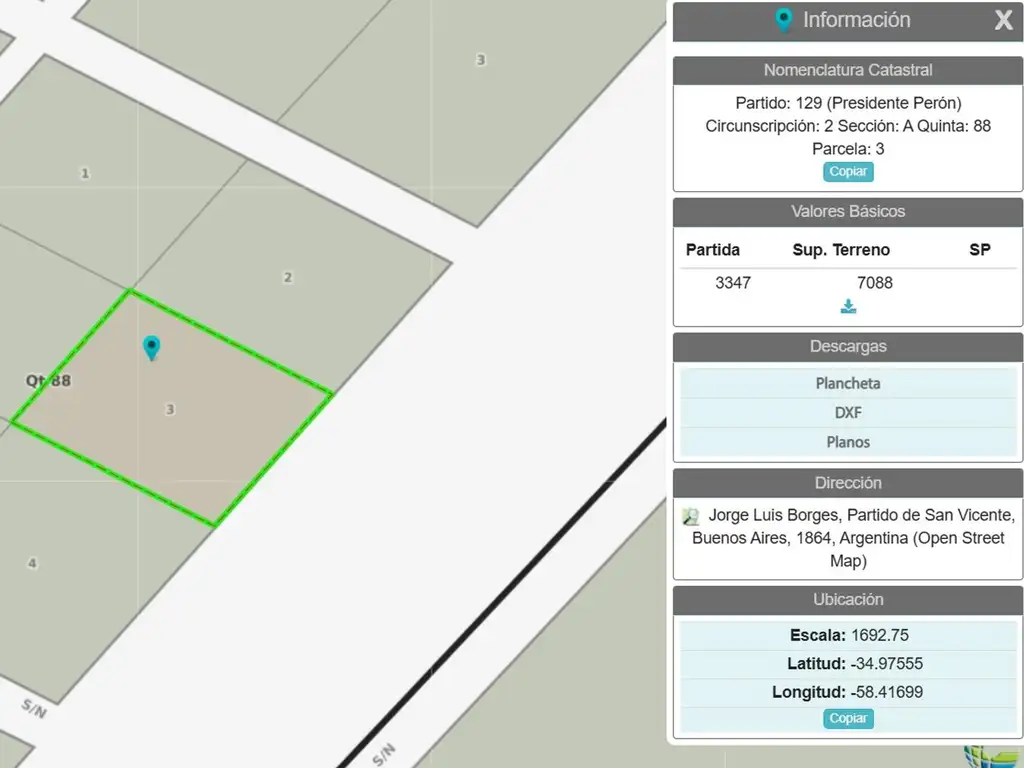Screen dimensions: 1024x768
Task: Click the blue location pin on the map
Action: pyautogui.click(x=151, y=347)
